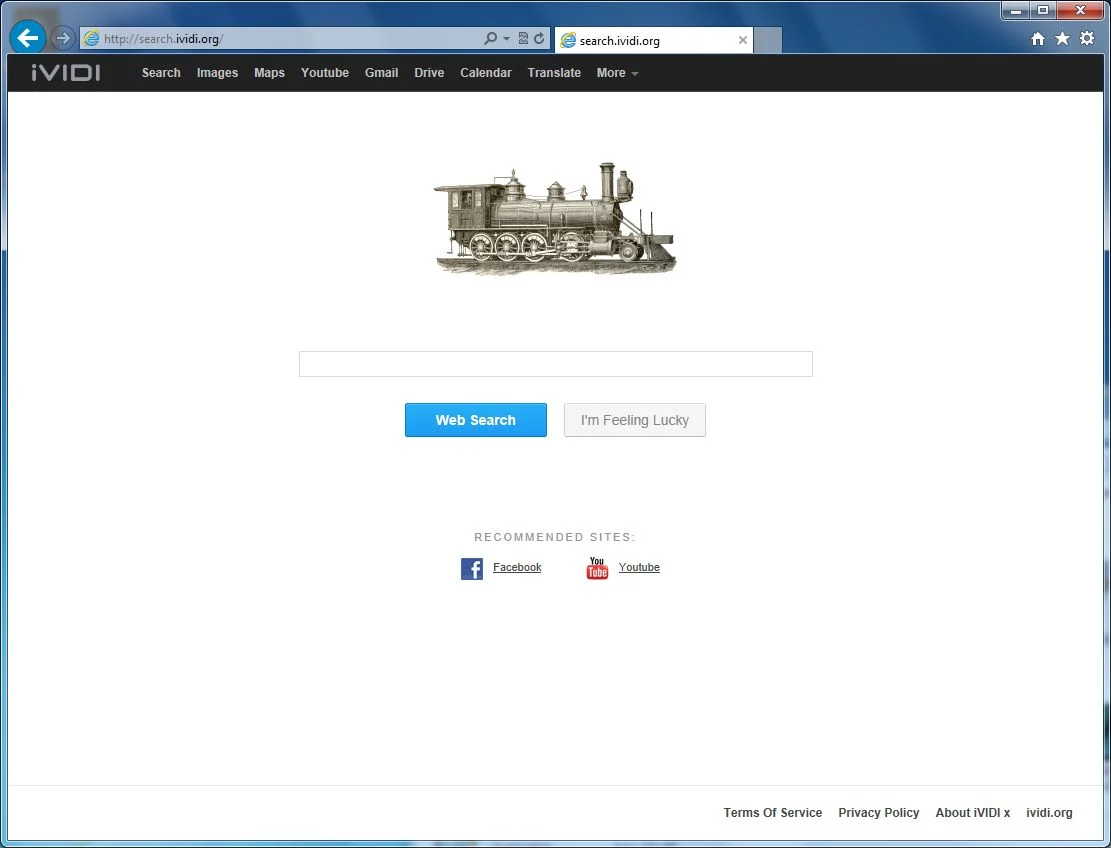Maximize the browser window
The height and width of the screenshot is (848, 1111).
(1043, 11)
